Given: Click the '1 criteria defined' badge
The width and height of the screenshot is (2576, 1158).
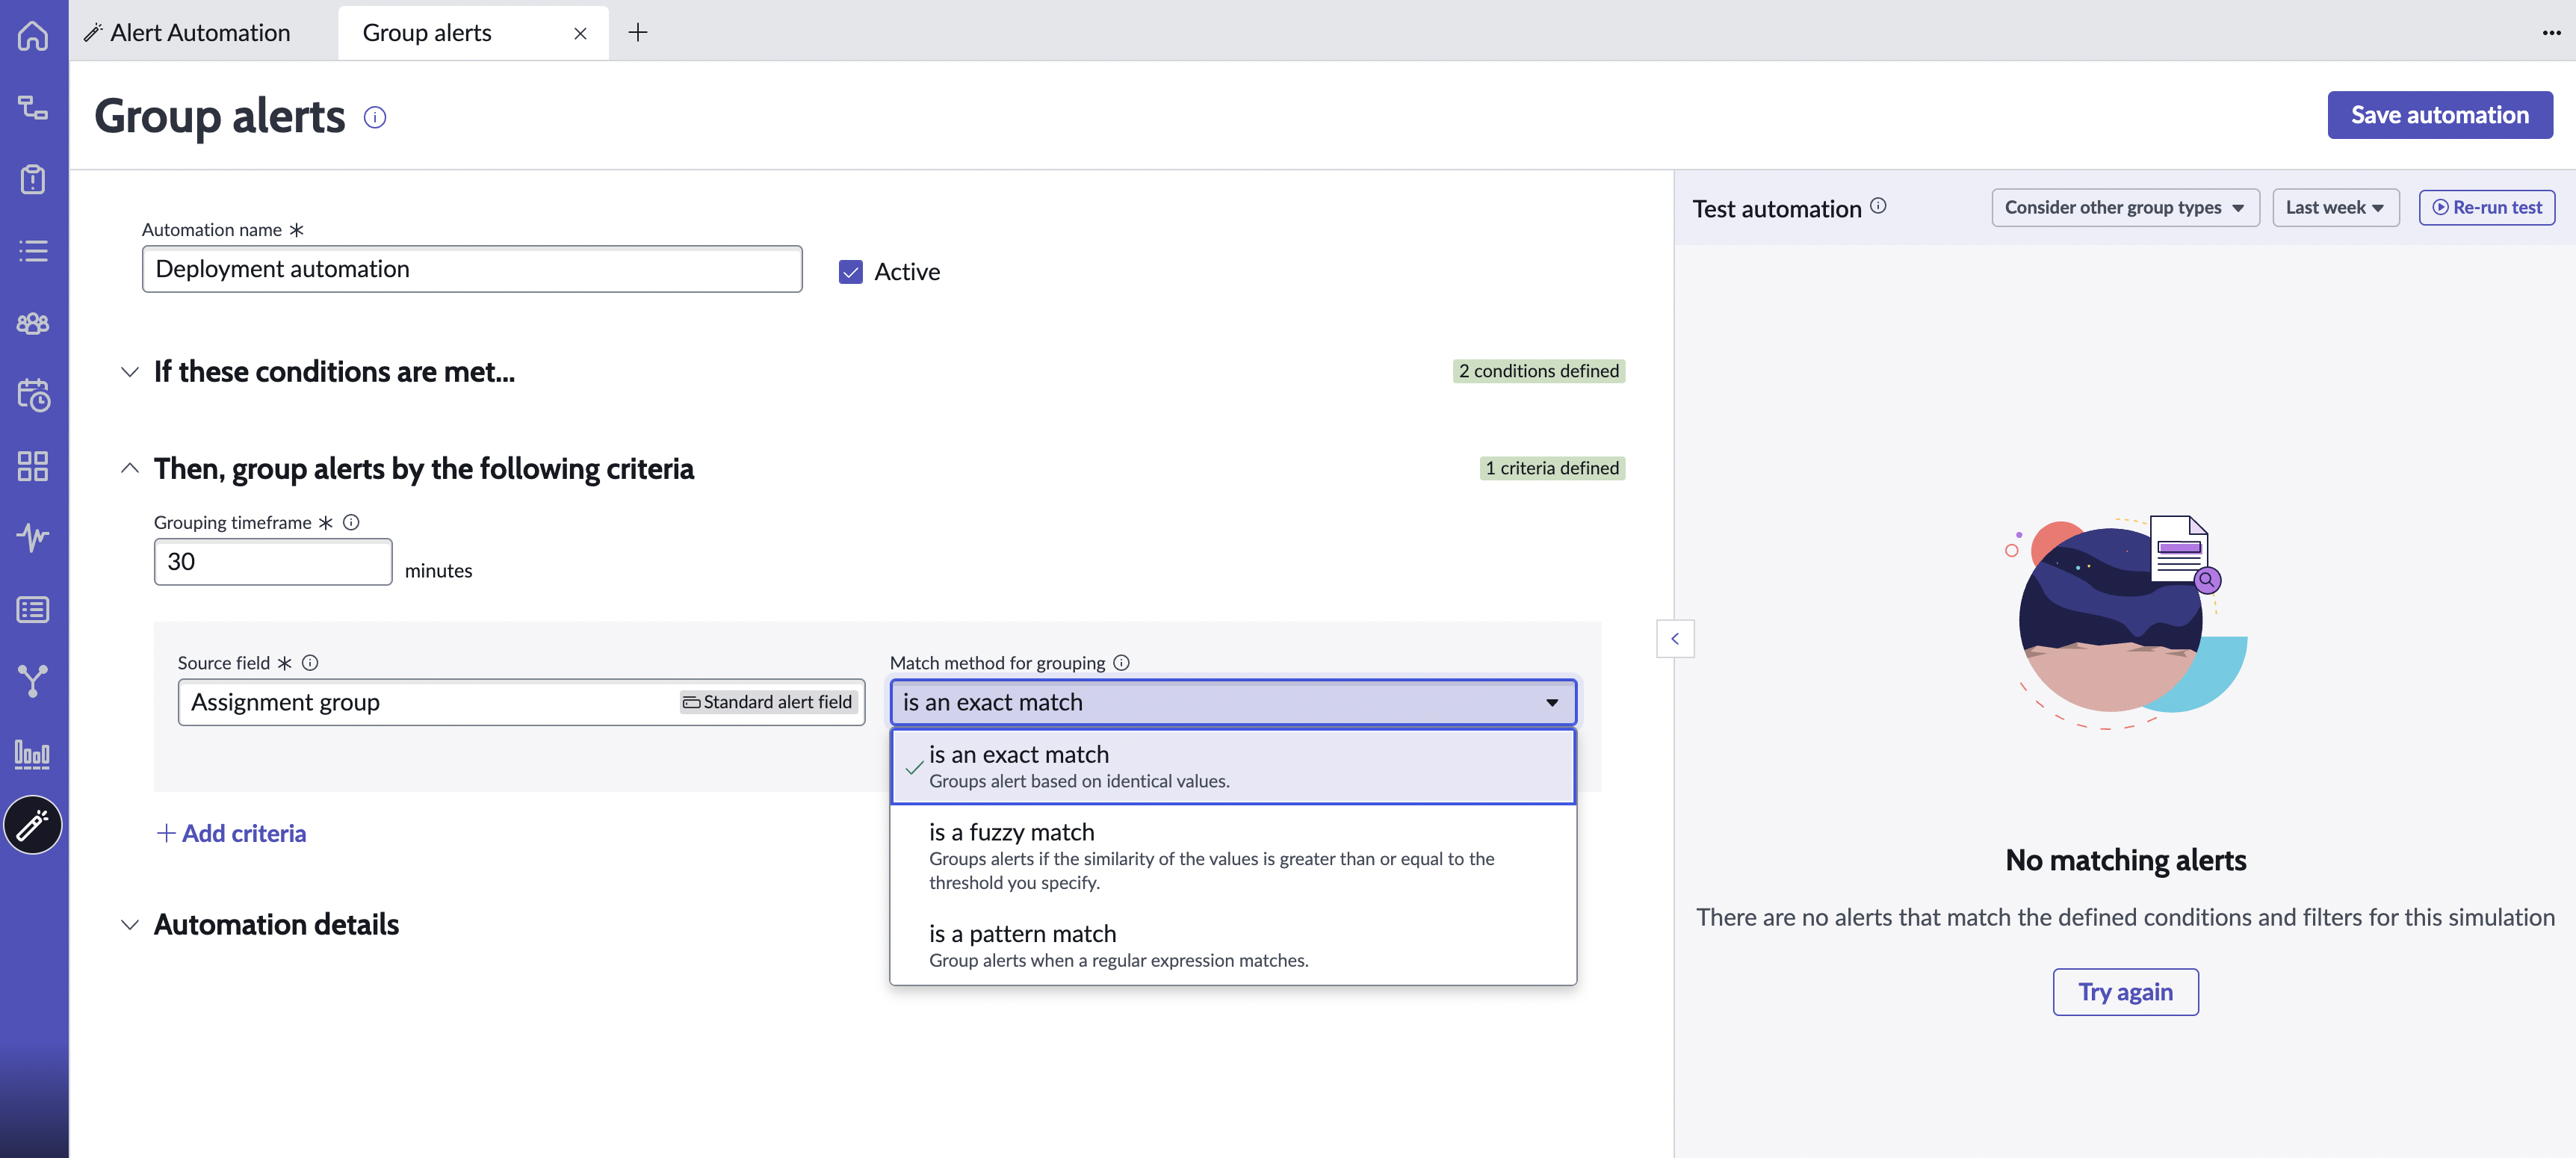Looking at the screenshot, I should pyautogui.click(x=1552, y=468).
